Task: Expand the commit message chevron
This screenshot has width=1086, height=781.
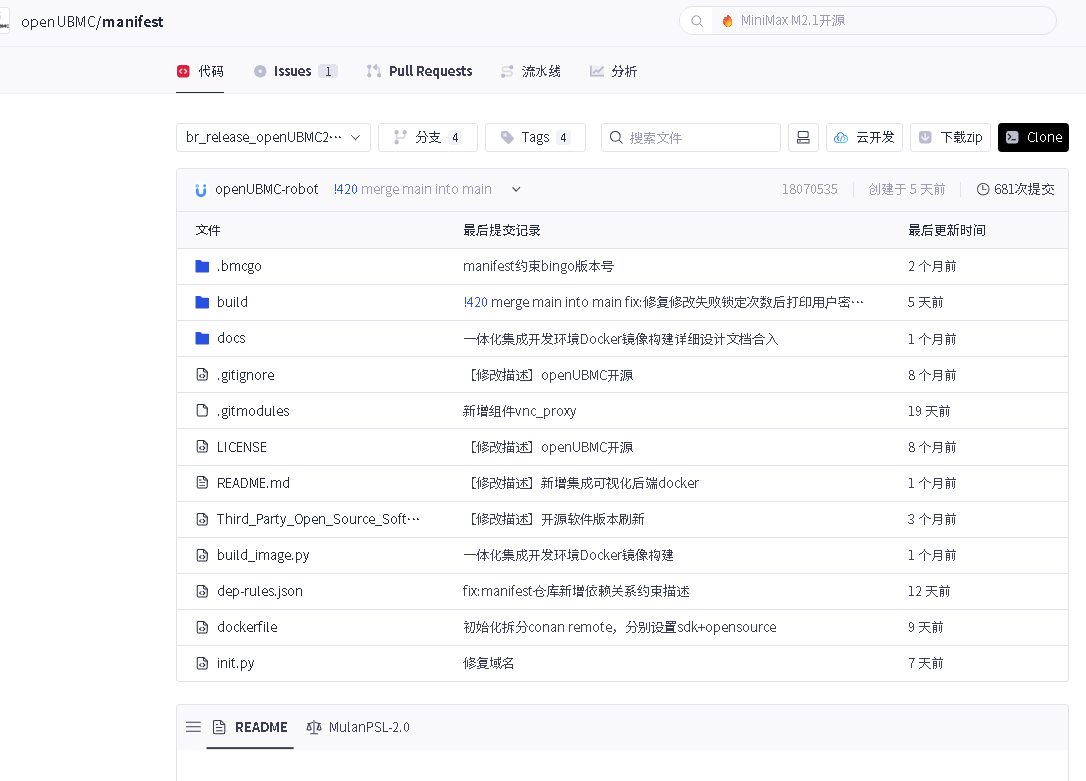Action: coord(516,189)
